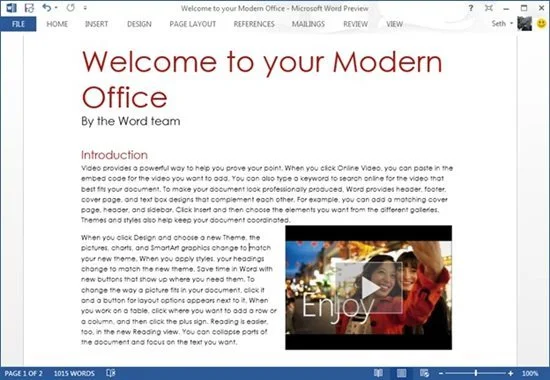This screenshot has width=550, height=380.
Task: Place cursor in the first paragraph starting 'Video provides'
Action: click(x=267, y=194)
